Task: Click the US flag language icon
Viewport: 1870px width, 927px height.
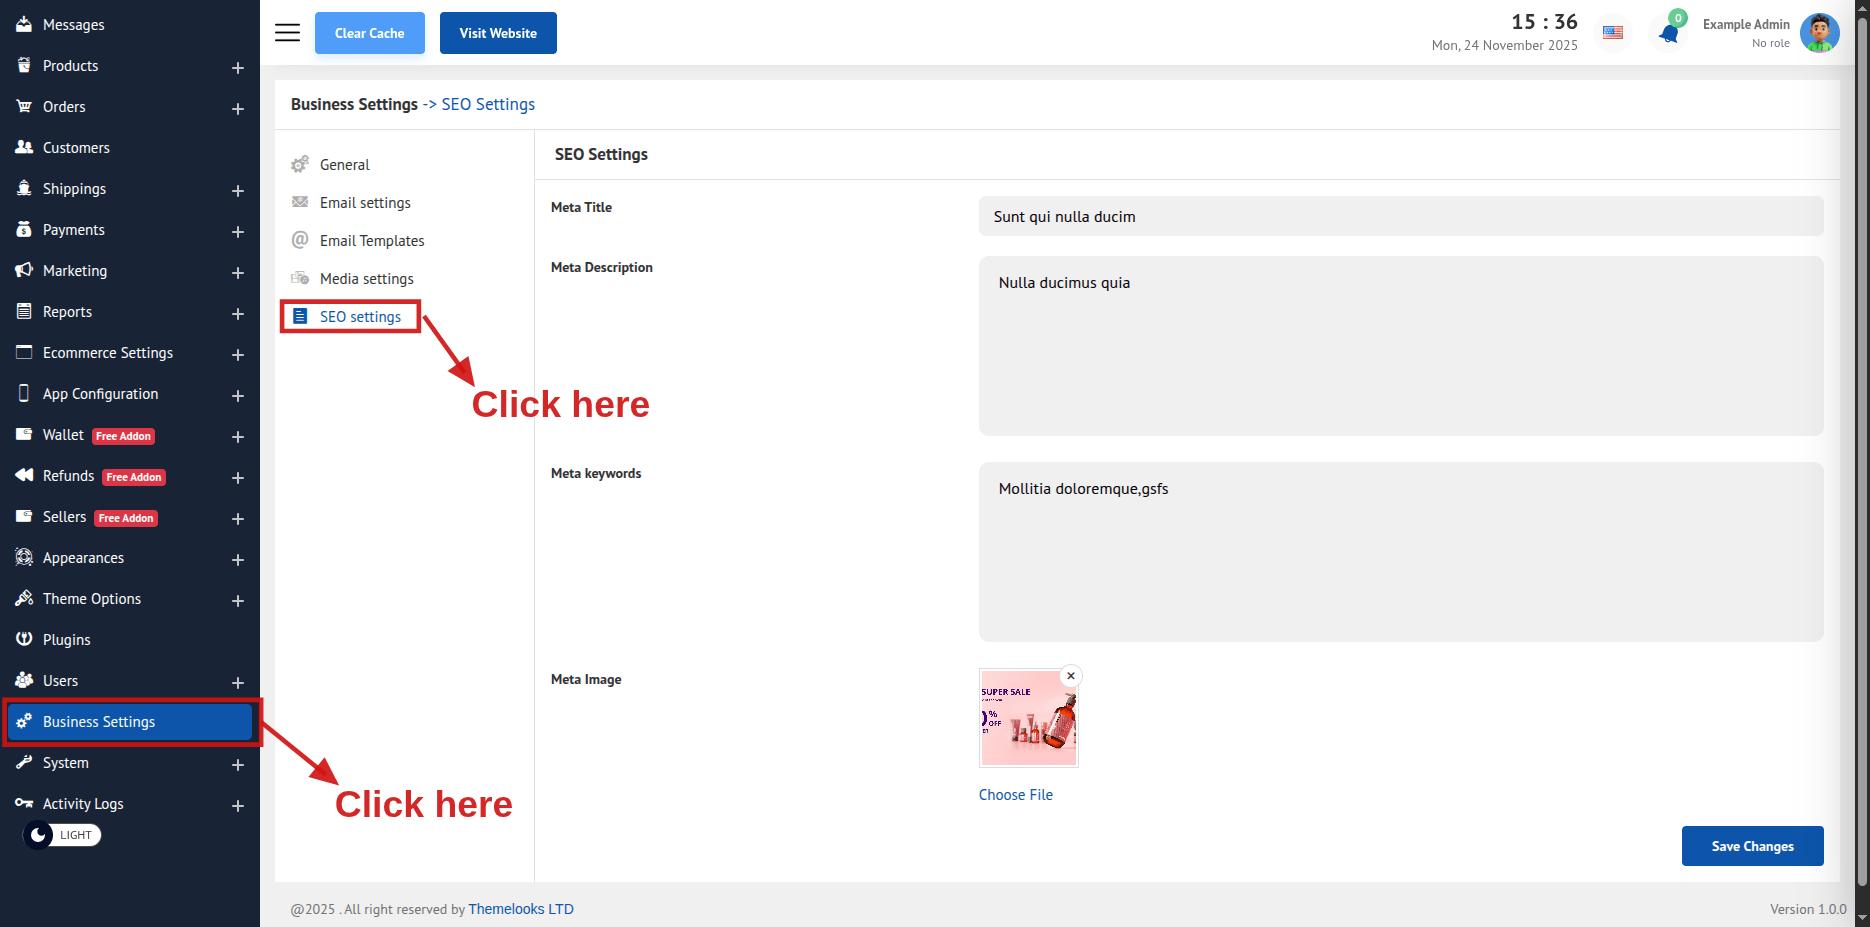Action: [1612, 33]
